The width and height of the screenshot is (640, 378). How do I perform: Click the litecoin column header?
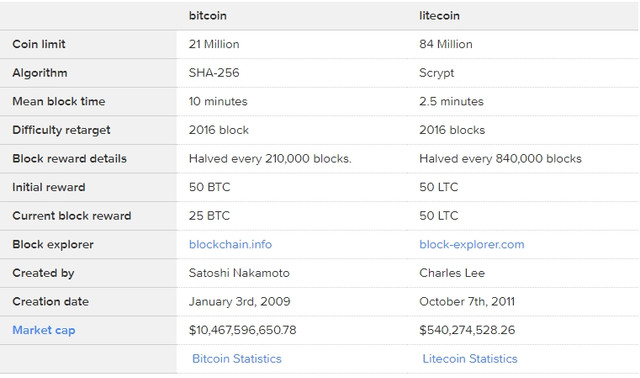pos(439,16)
